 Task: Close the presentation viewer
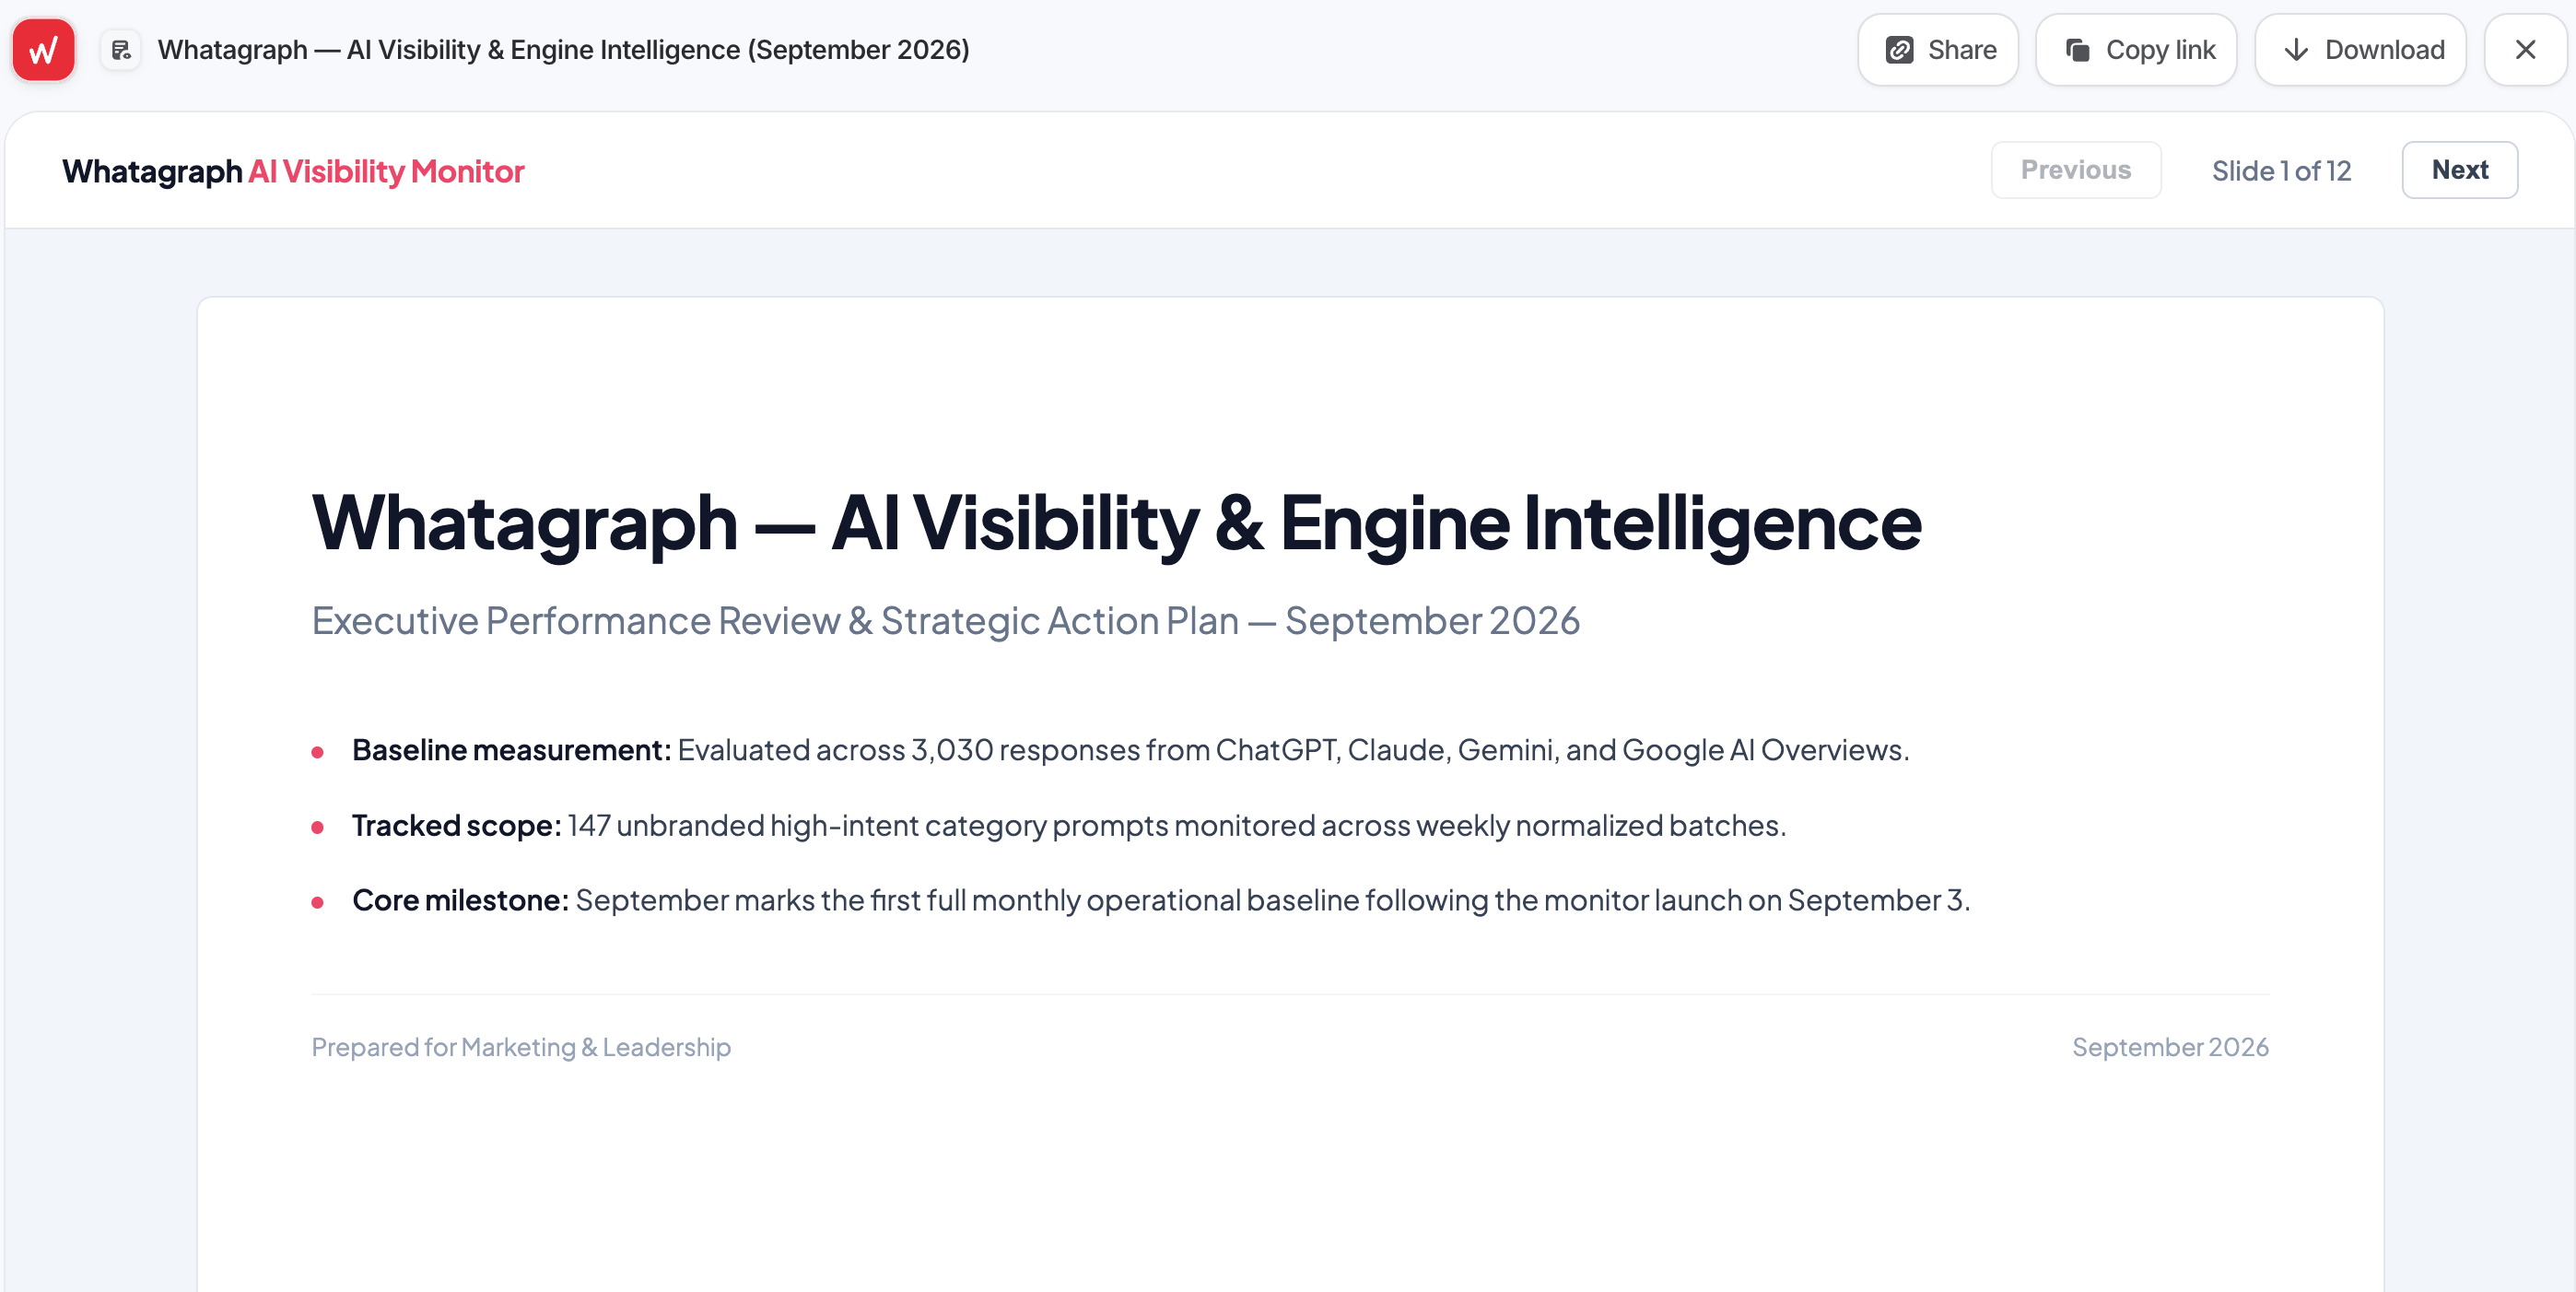pos(2525,50)
